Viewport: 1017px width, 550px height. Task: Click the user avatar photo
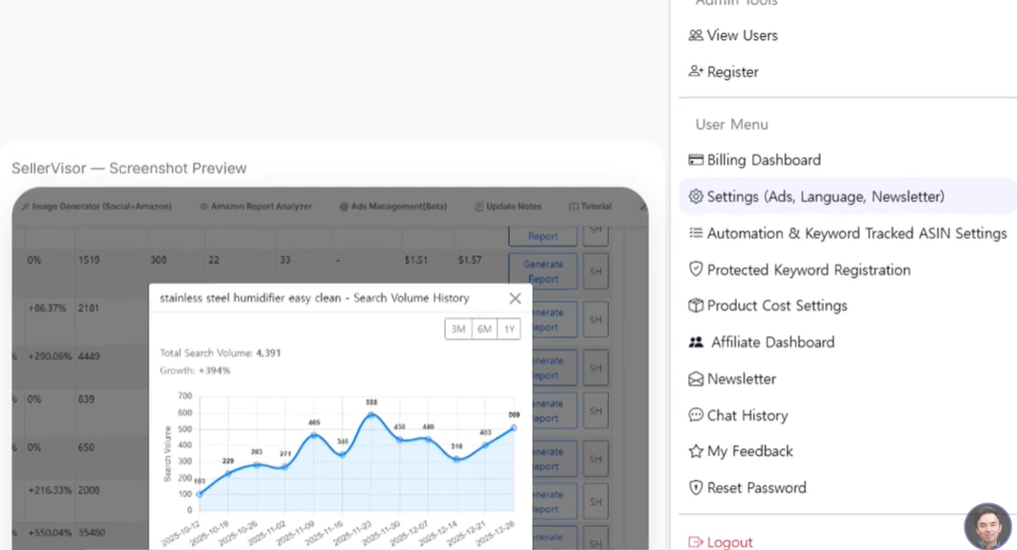click(x=988, y=527)
